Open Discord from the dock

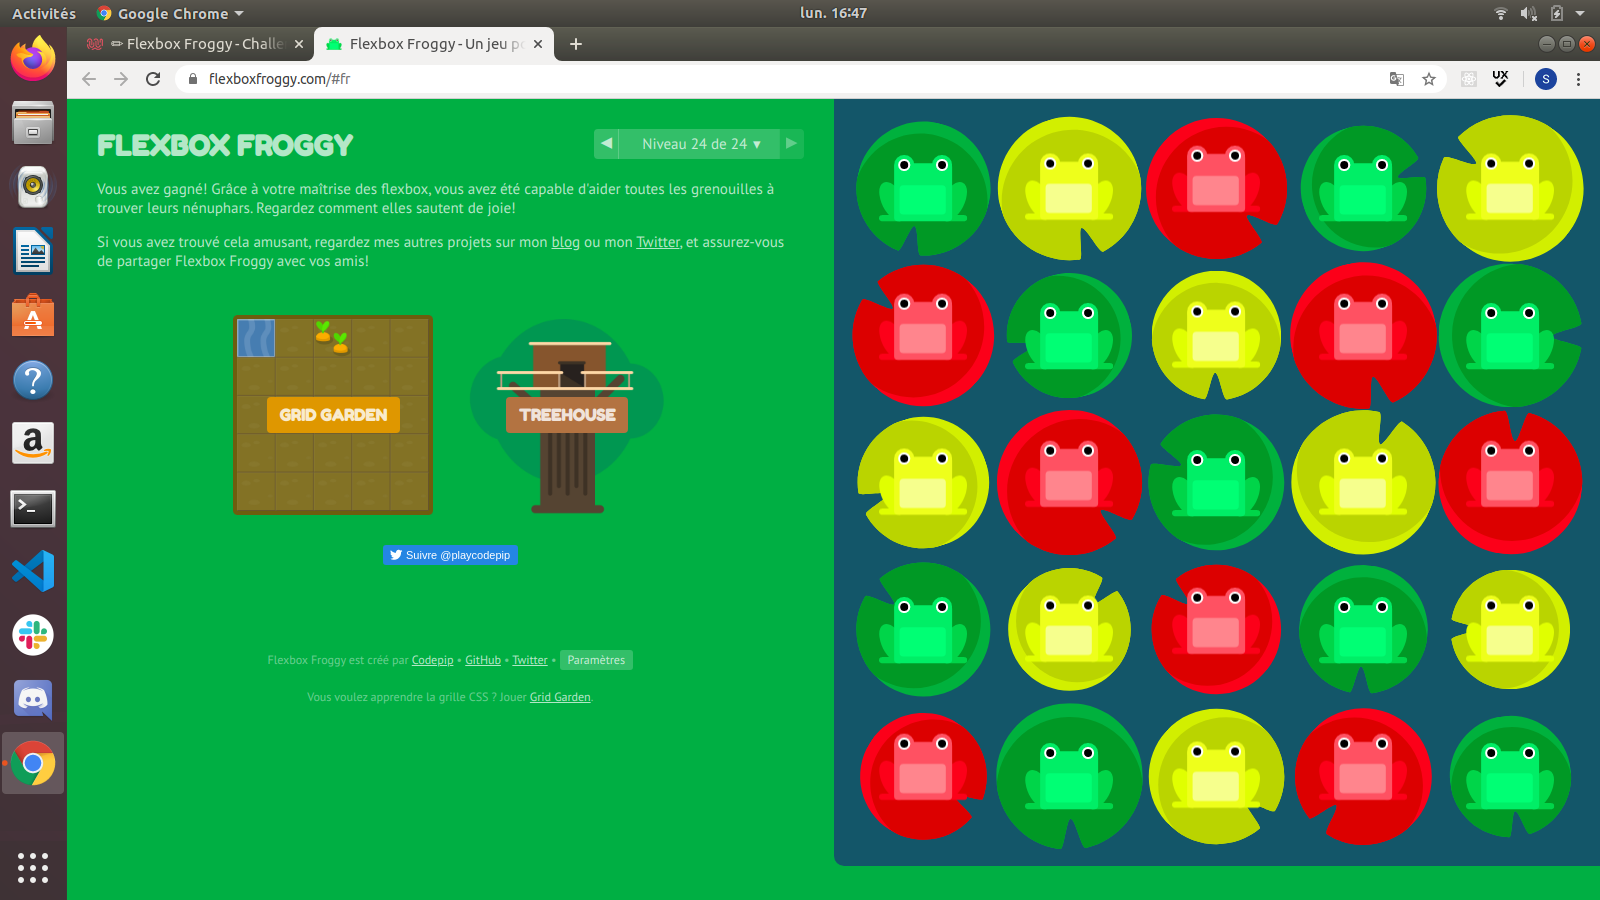(x=33, y=700)
